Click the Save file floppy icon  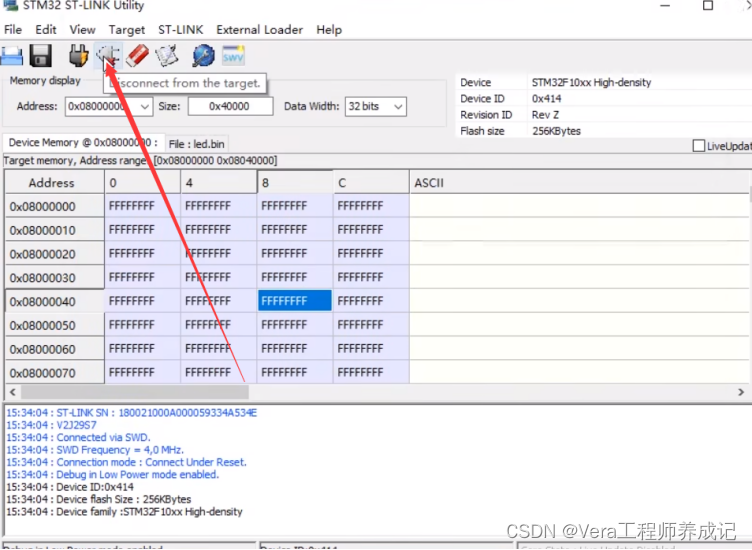41,56
